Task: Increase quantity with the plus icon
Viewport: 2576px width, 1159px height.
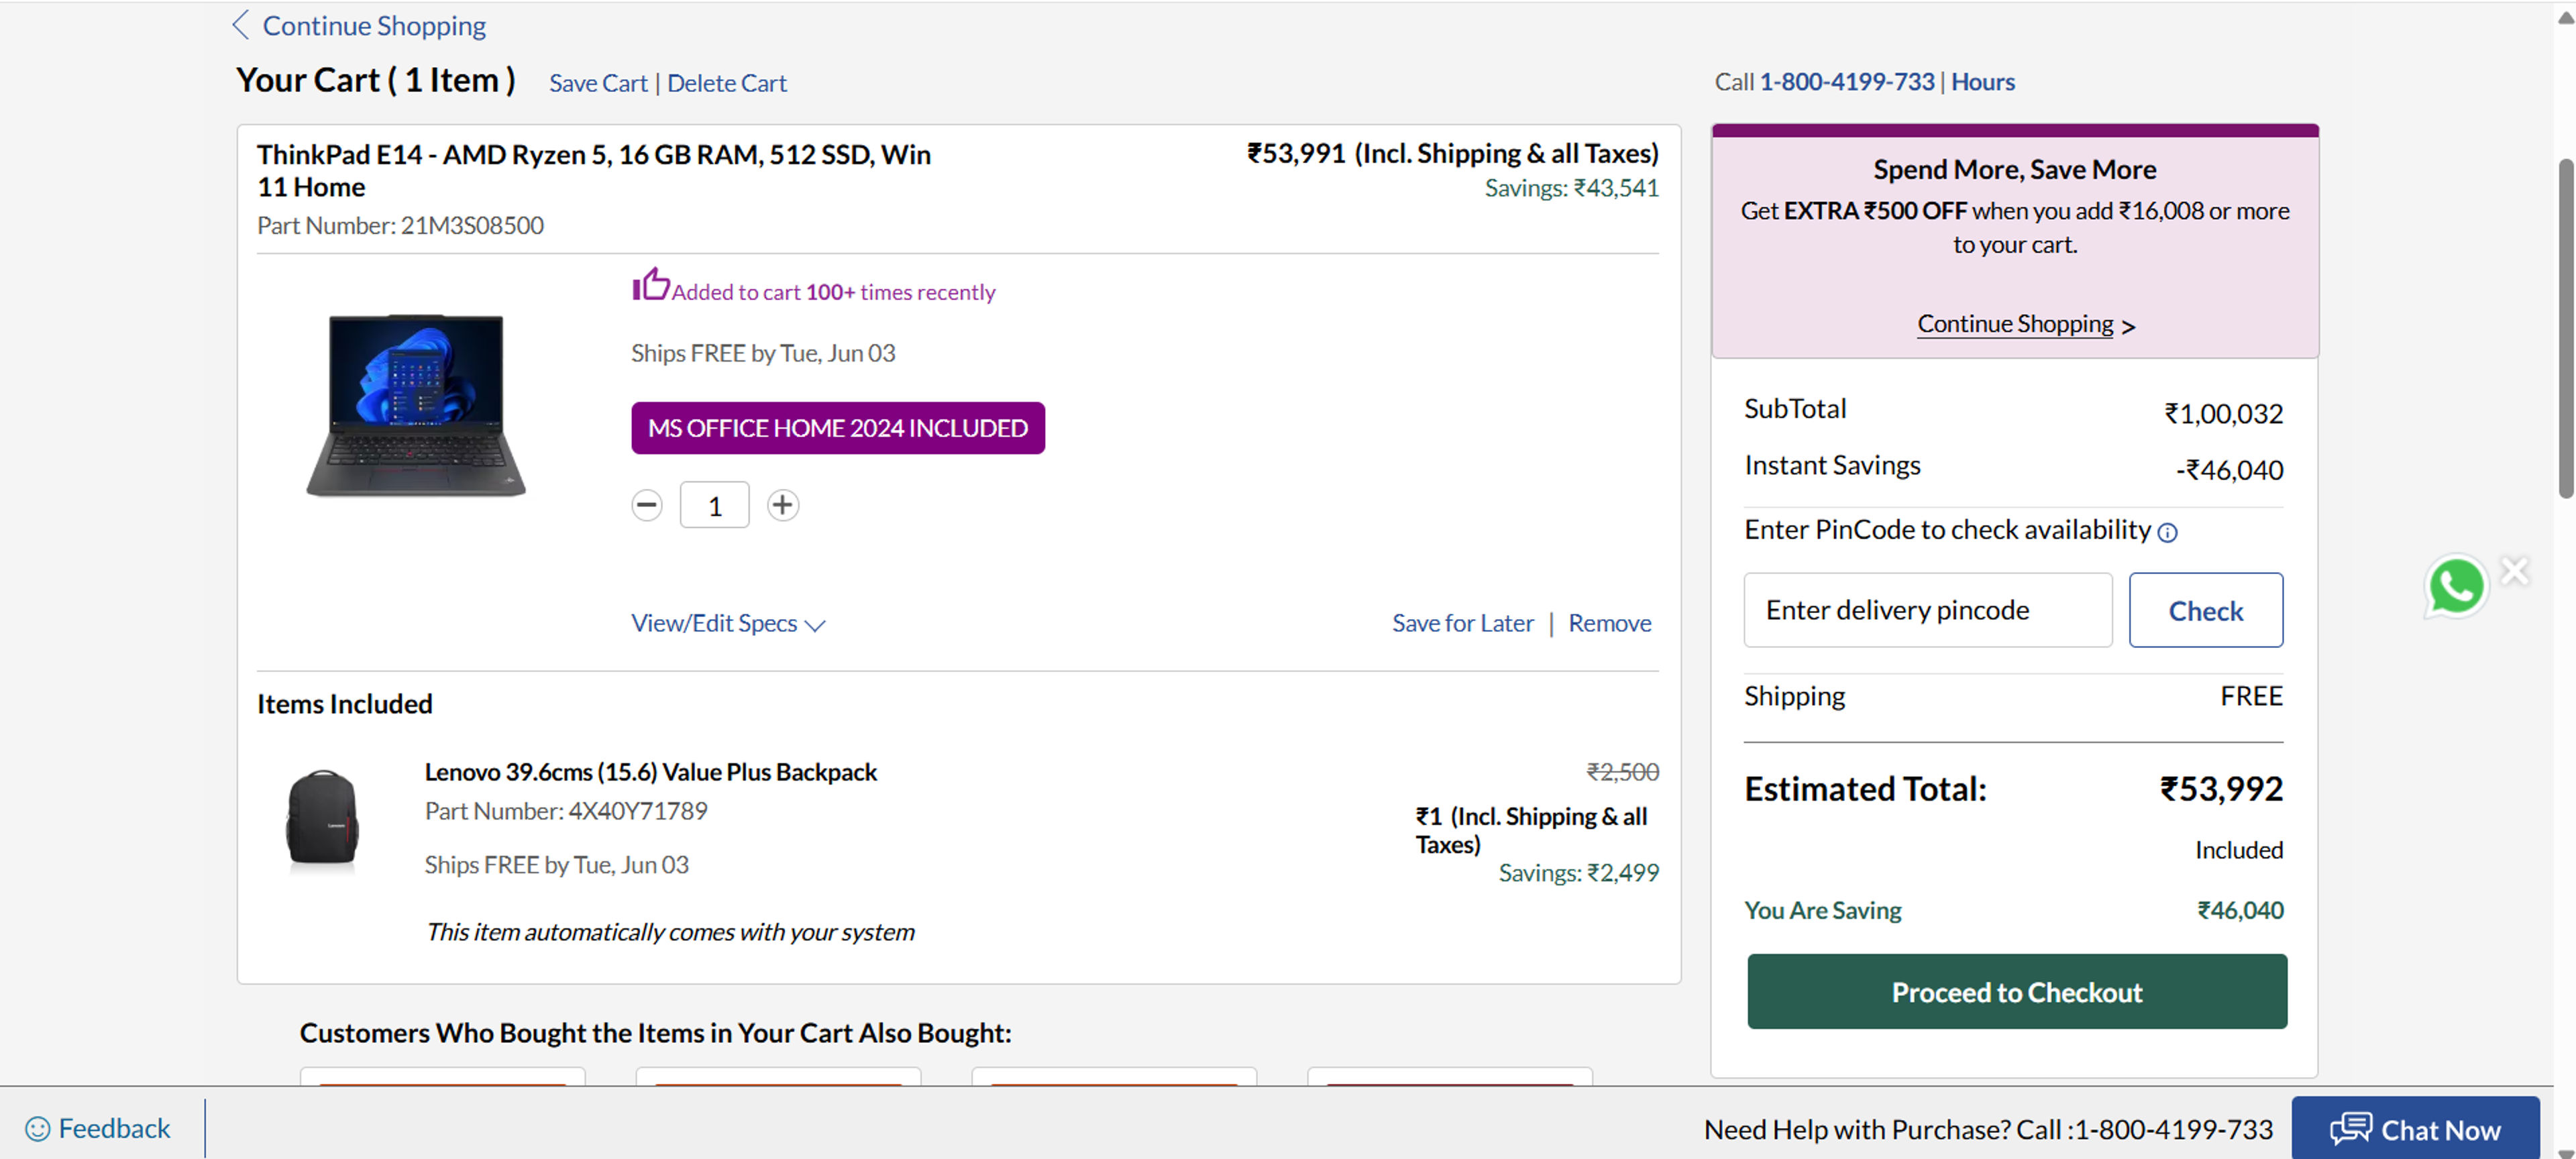Action: (782, 505)
